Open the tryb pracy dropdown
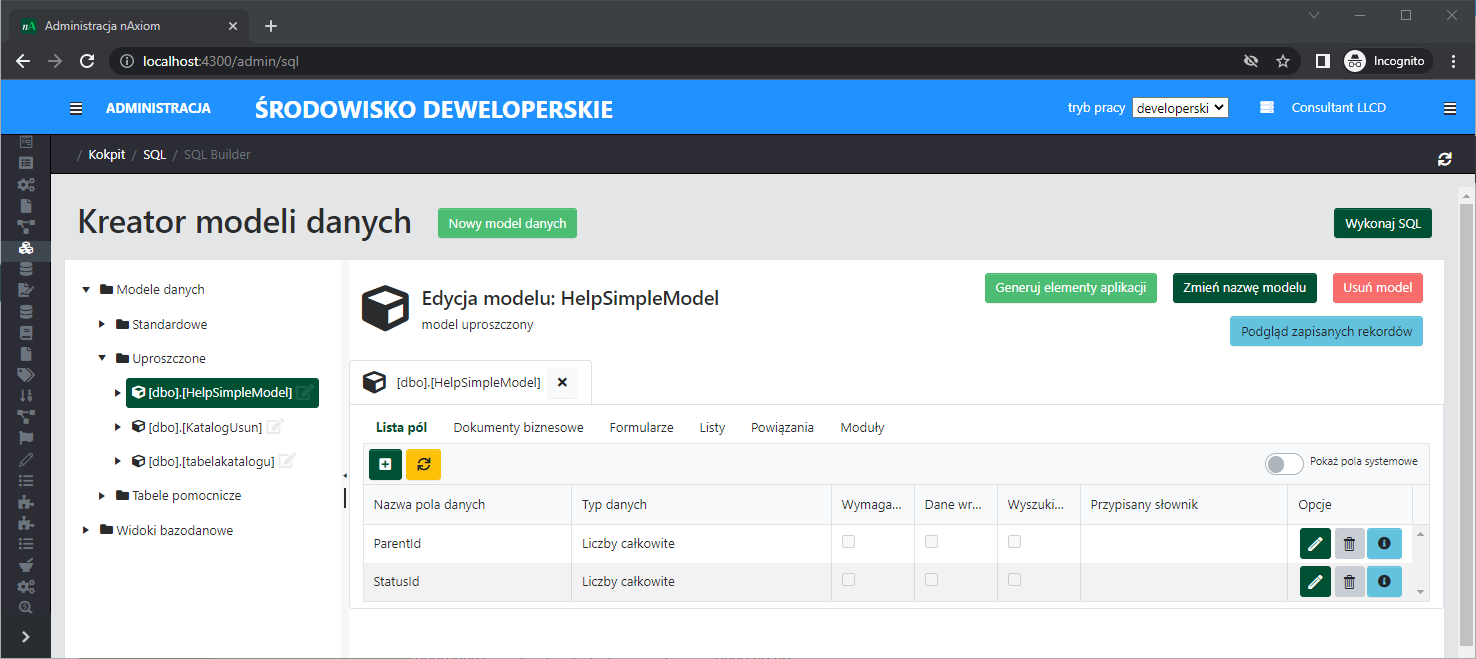1476x659 pixels. pyautogui.click(x=1180, y=108)
